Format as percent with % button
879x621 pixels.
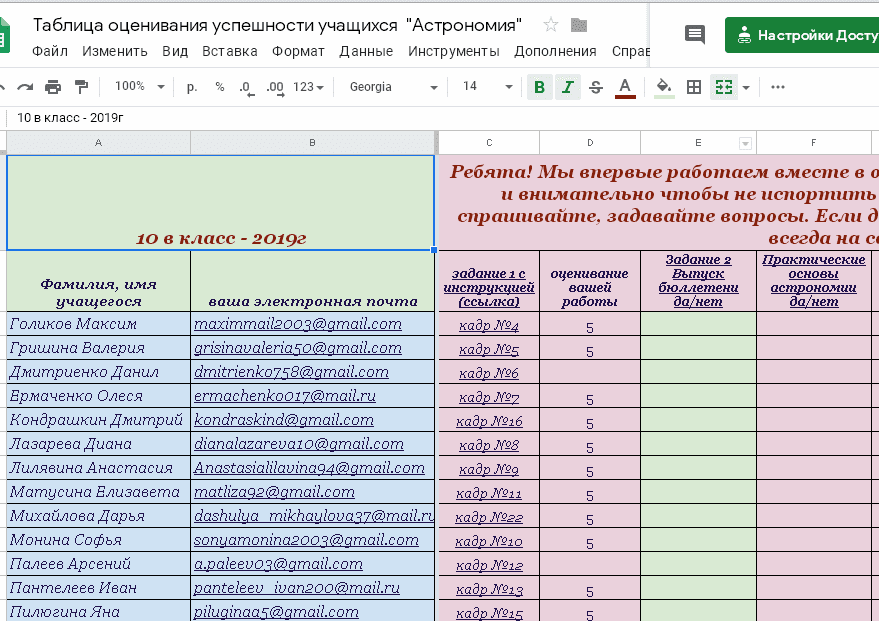tap(220, 87)
